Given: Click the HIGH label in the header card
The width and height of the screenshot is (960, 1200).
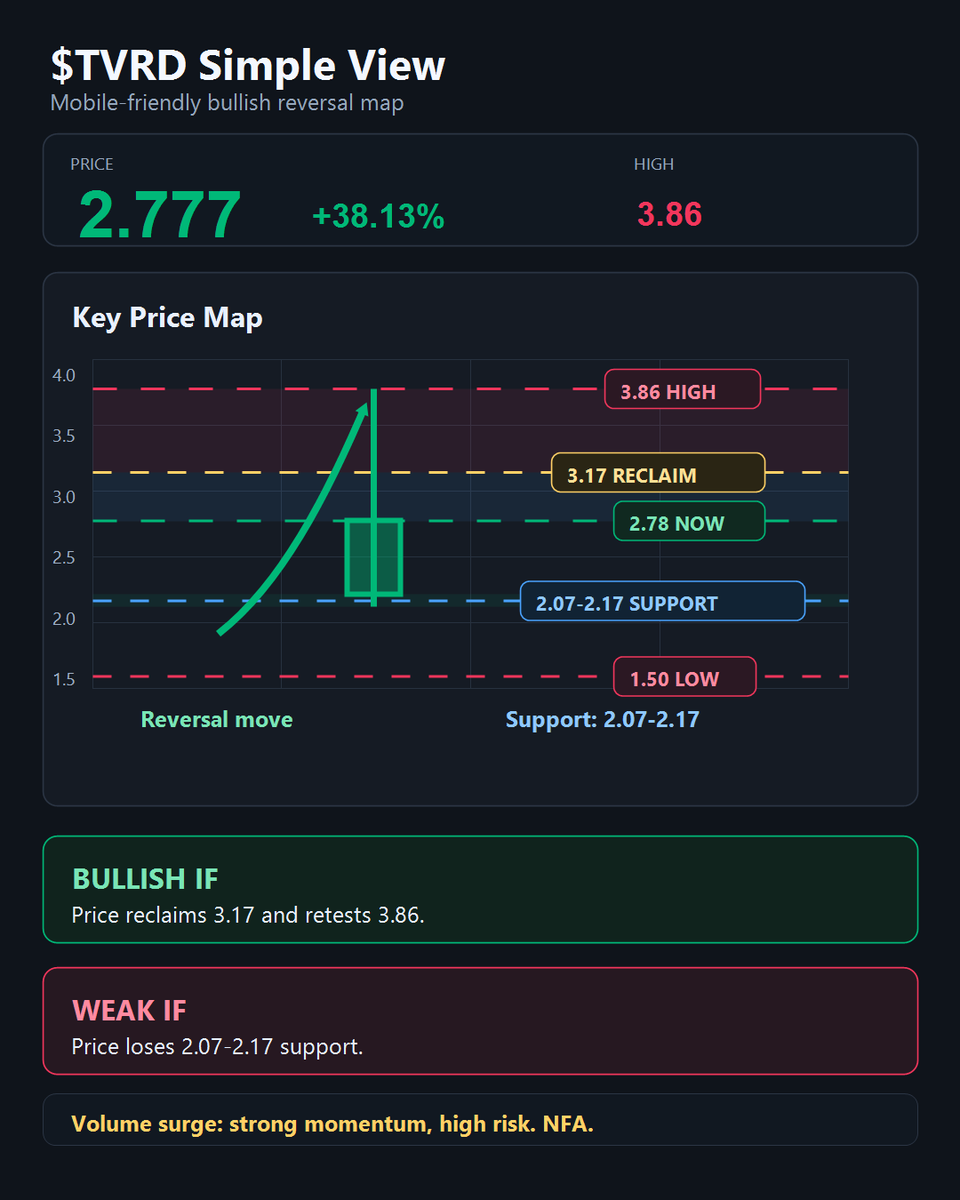Looking at the screenshot, I should (654, 164).
